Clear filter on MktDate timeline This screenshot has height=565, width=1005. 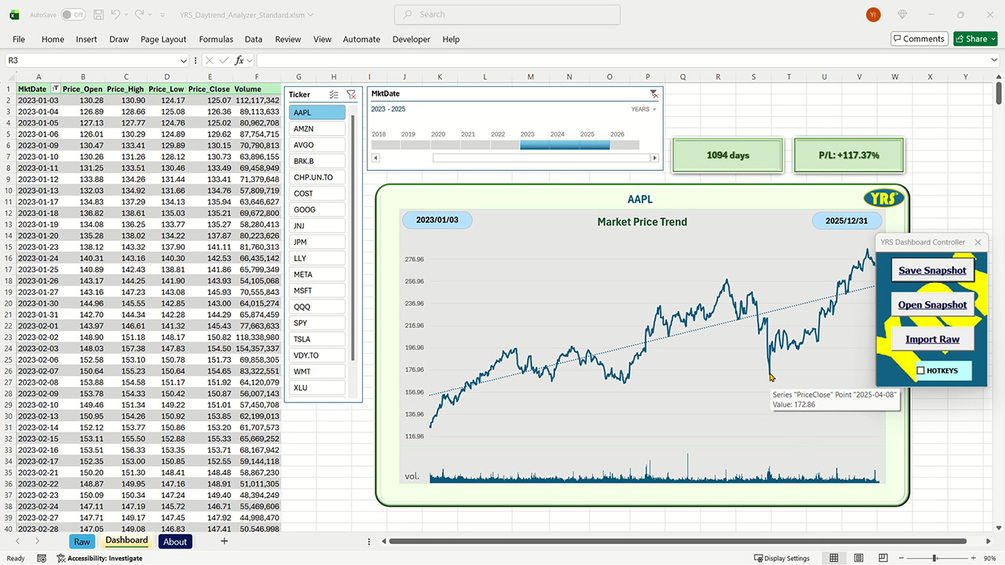654,94
